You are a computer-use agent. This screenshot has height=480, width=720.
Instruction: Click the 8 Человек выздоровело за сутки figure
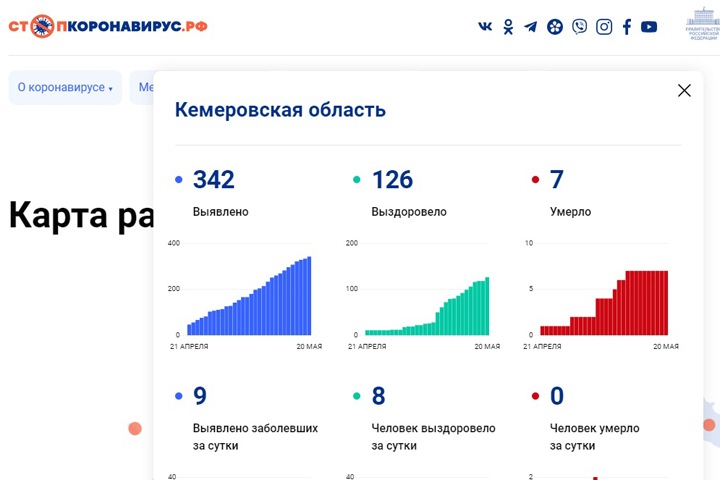(378, 396)
